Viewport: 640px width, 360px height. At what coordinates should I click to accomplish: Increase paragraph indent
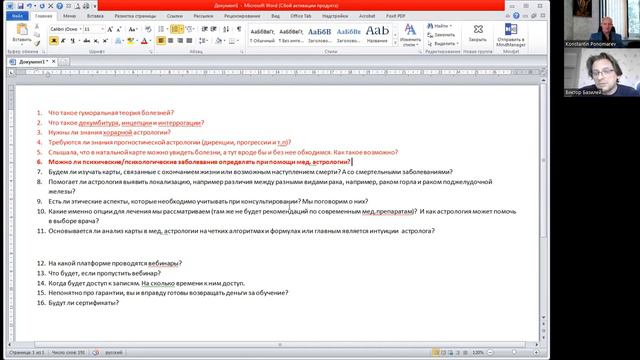point(213,29)
